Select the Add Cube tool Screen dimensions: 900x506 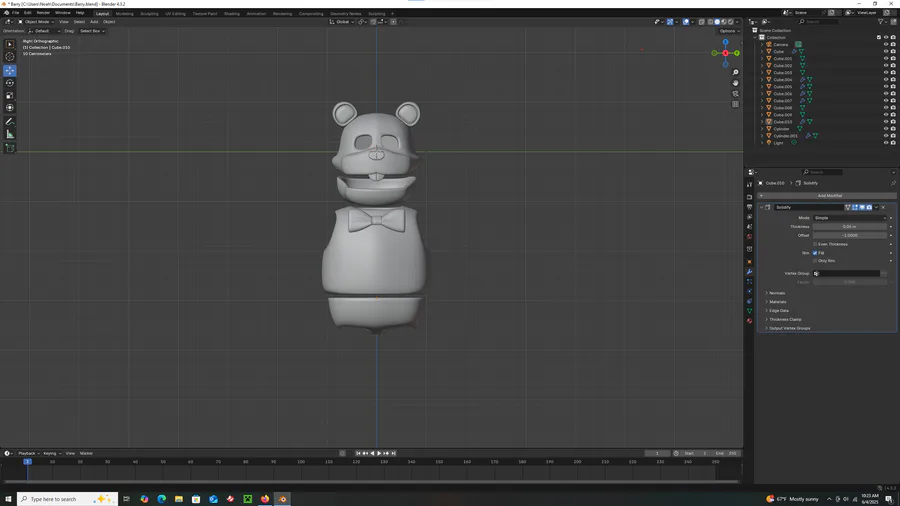tap(10, 148)
